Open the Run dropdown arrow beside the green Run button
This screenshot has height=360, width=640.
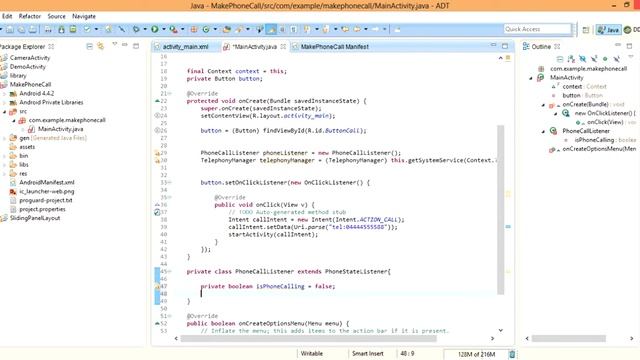click(x=164, y=29)
